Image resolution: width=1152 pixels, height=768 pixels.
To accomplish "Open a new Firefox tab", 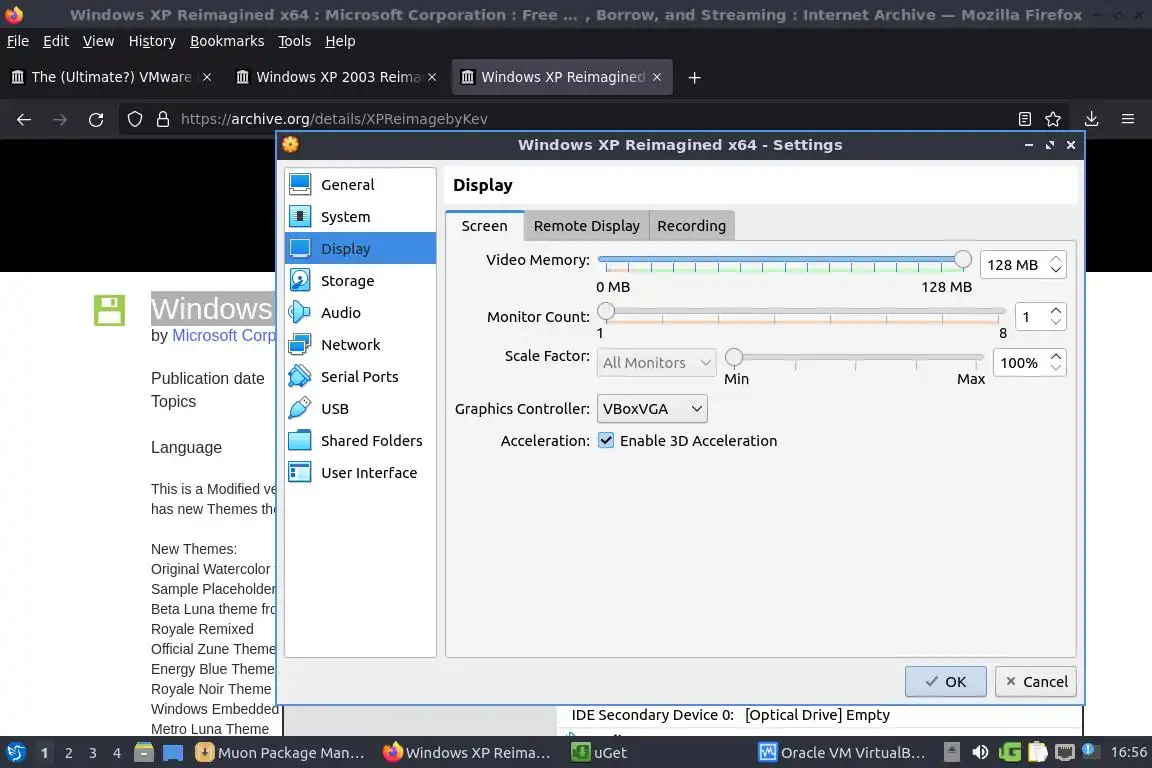I will point(694,77).
